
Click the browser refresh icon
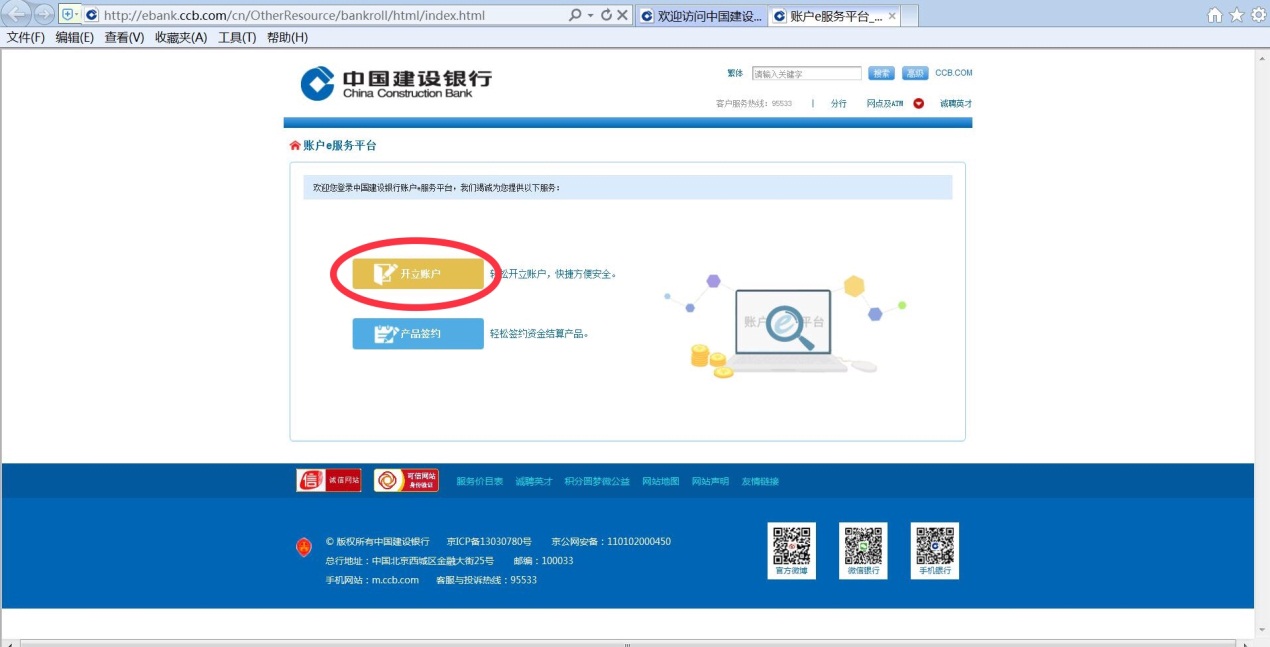click(x=605, y=15)
